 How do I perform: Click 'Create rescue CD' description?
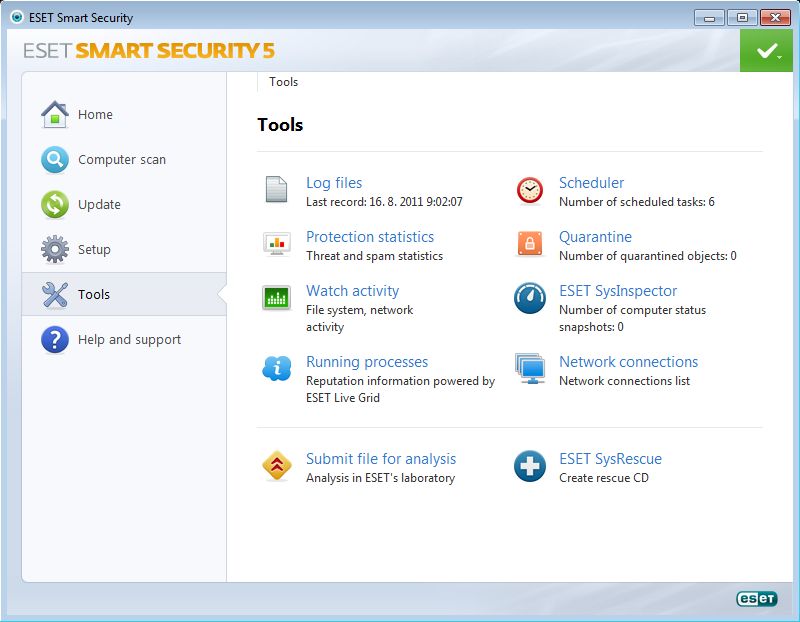(x=604, y=478)
